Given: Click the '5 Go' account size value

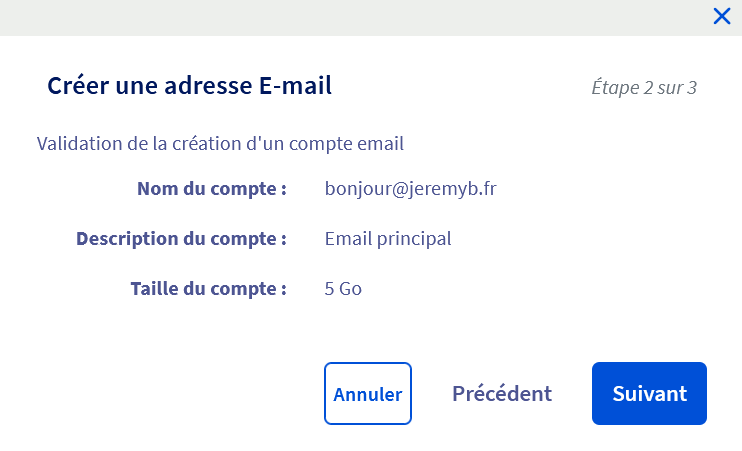Looking at the screenshot, I should click(x=343, y=289).
